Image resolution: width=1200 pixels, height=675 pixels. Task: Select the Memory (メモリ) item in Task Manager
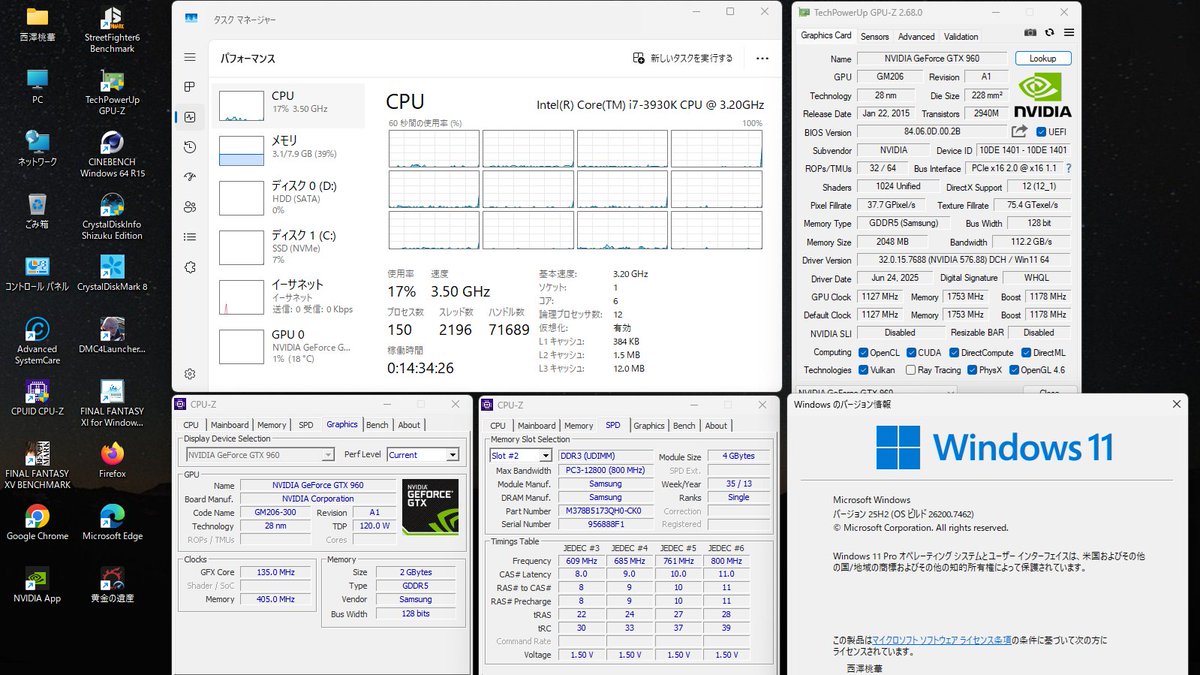coord(290,149)
